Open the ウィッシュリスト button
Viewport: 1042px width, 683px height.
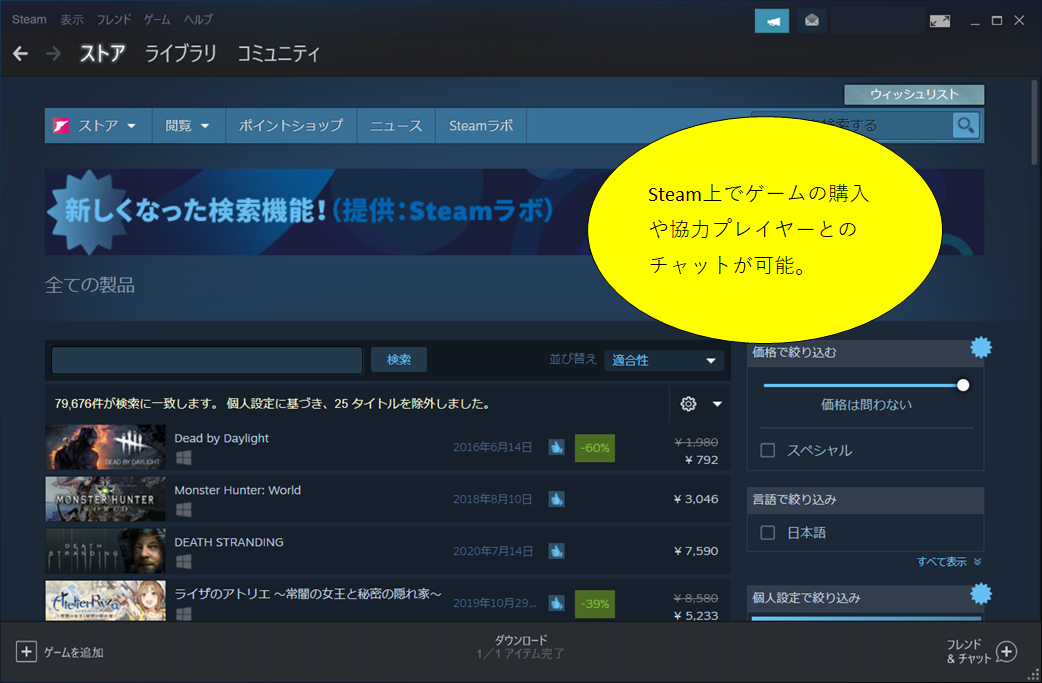[x=914, y=94]
